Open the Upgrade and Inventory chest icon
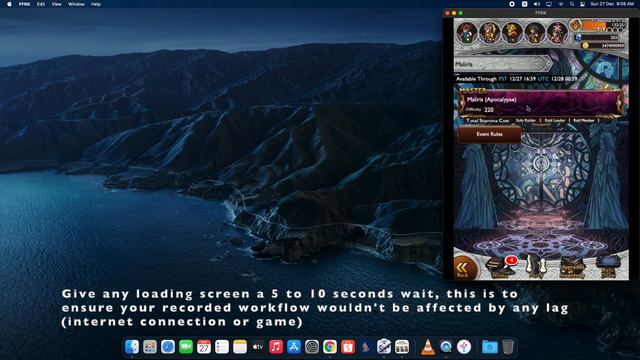This screenshot has height=360, width=640. point(572,267)
